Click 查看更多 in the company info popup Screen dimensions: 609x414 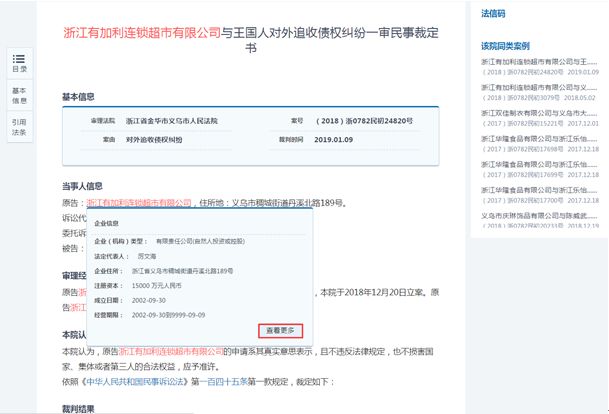pyautogui.click(x=280, y=331)
